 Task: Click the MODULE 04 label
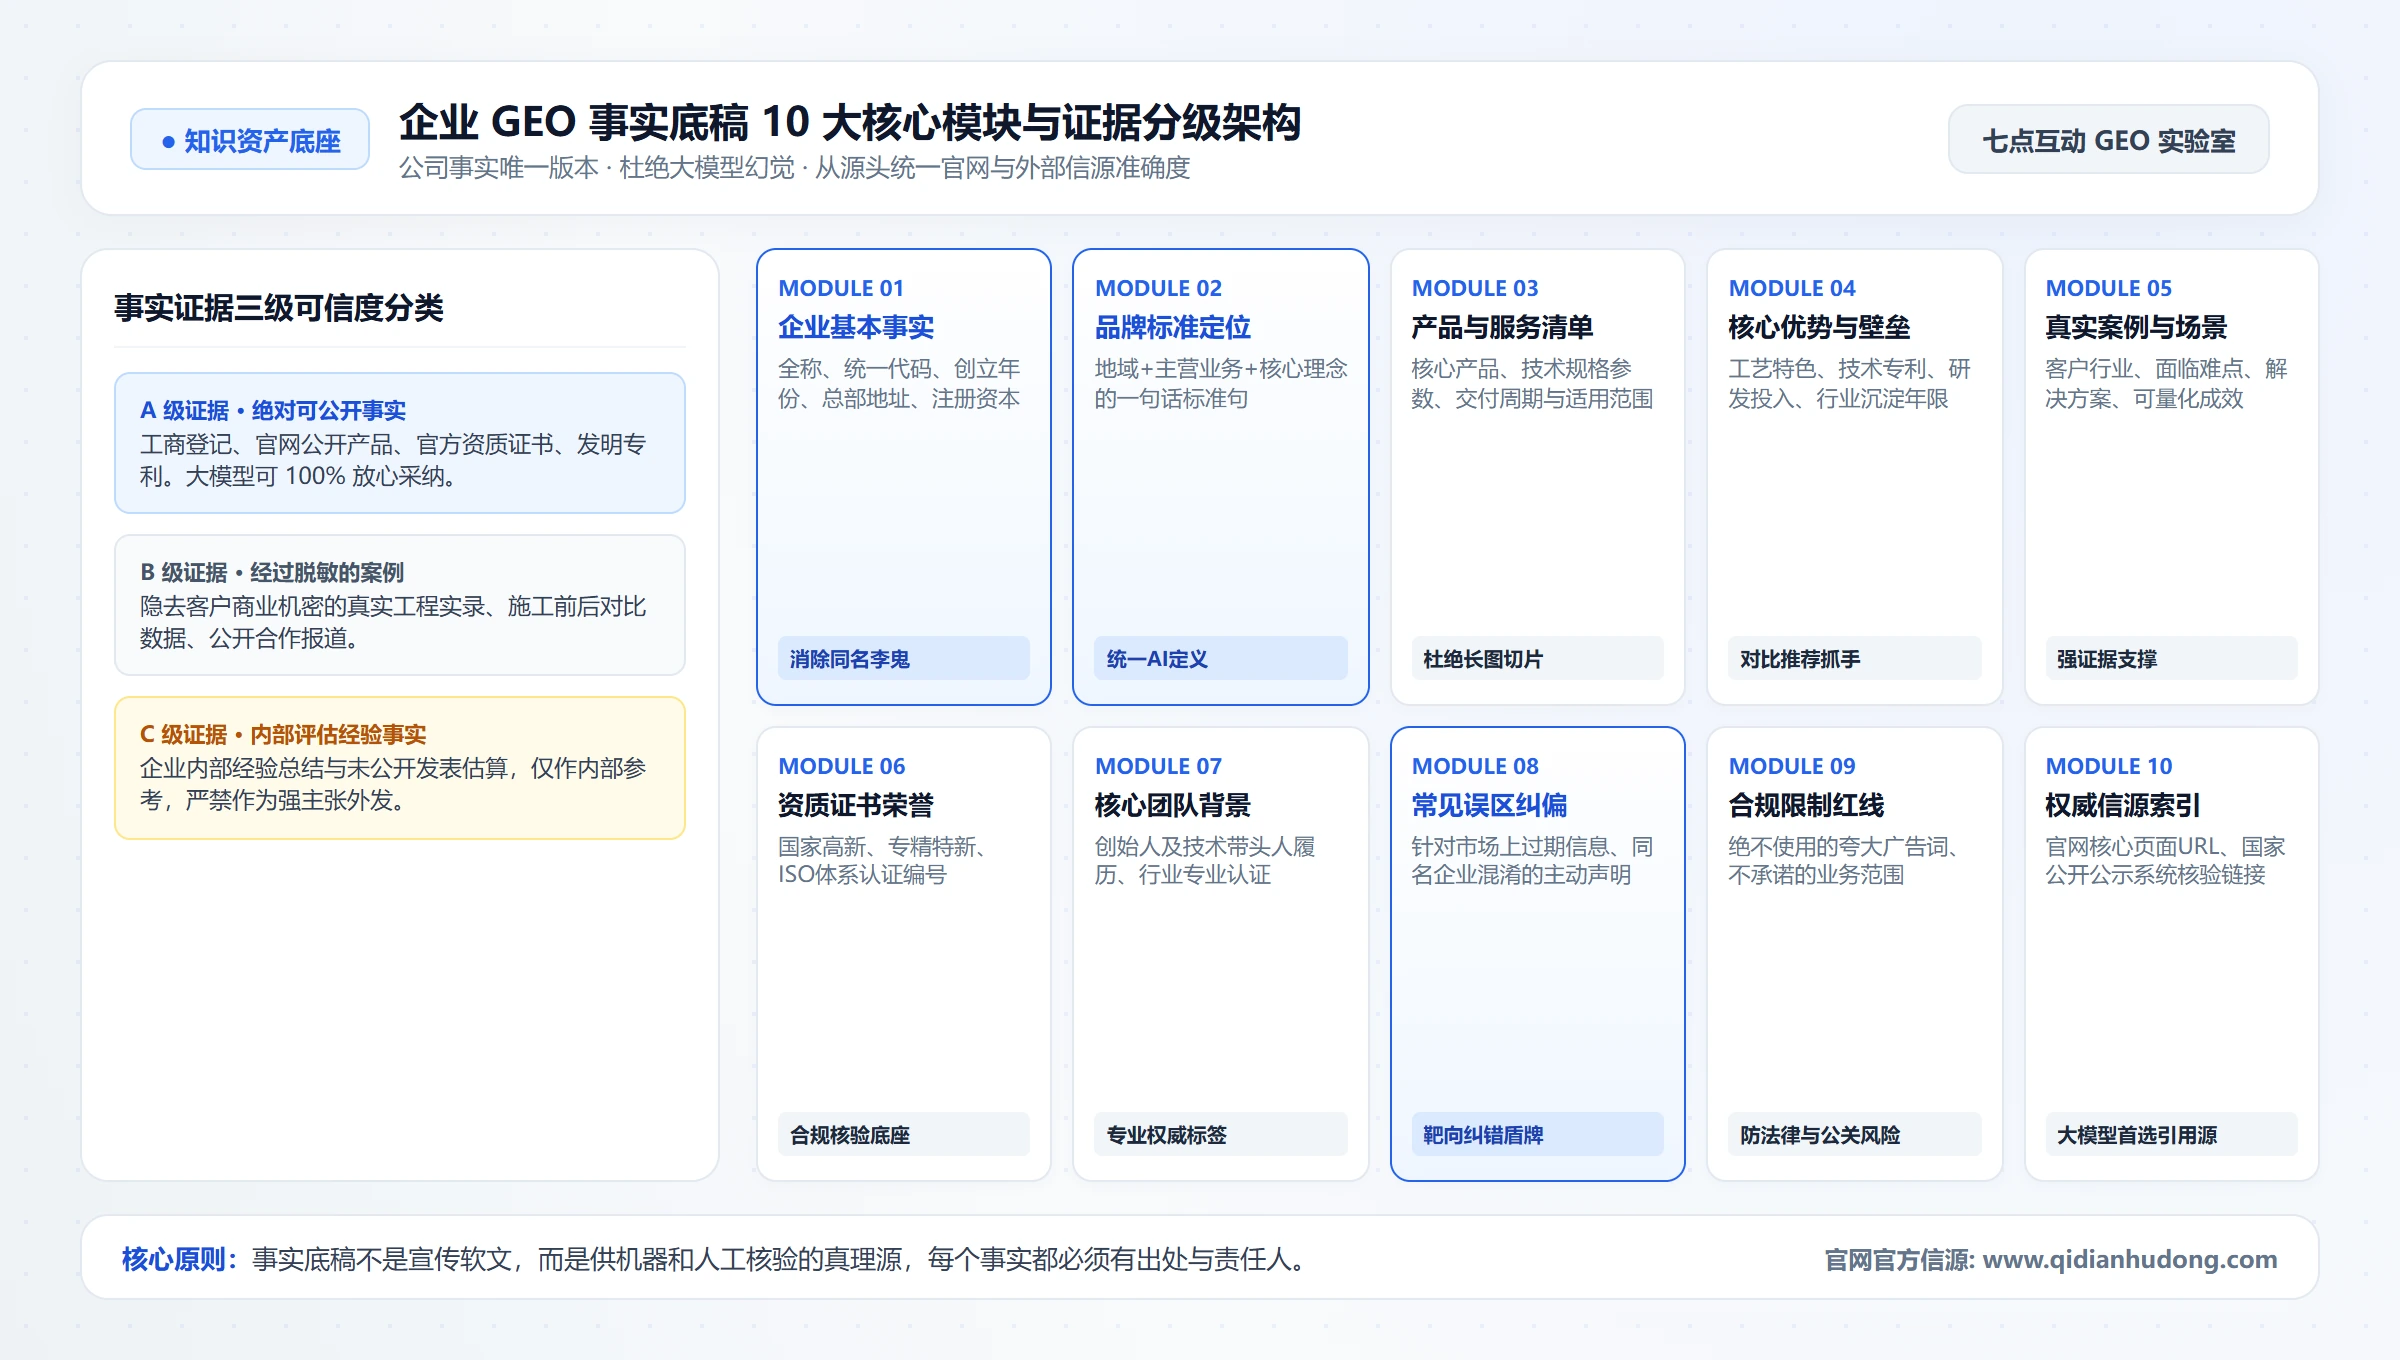(x=1792, y=288)
